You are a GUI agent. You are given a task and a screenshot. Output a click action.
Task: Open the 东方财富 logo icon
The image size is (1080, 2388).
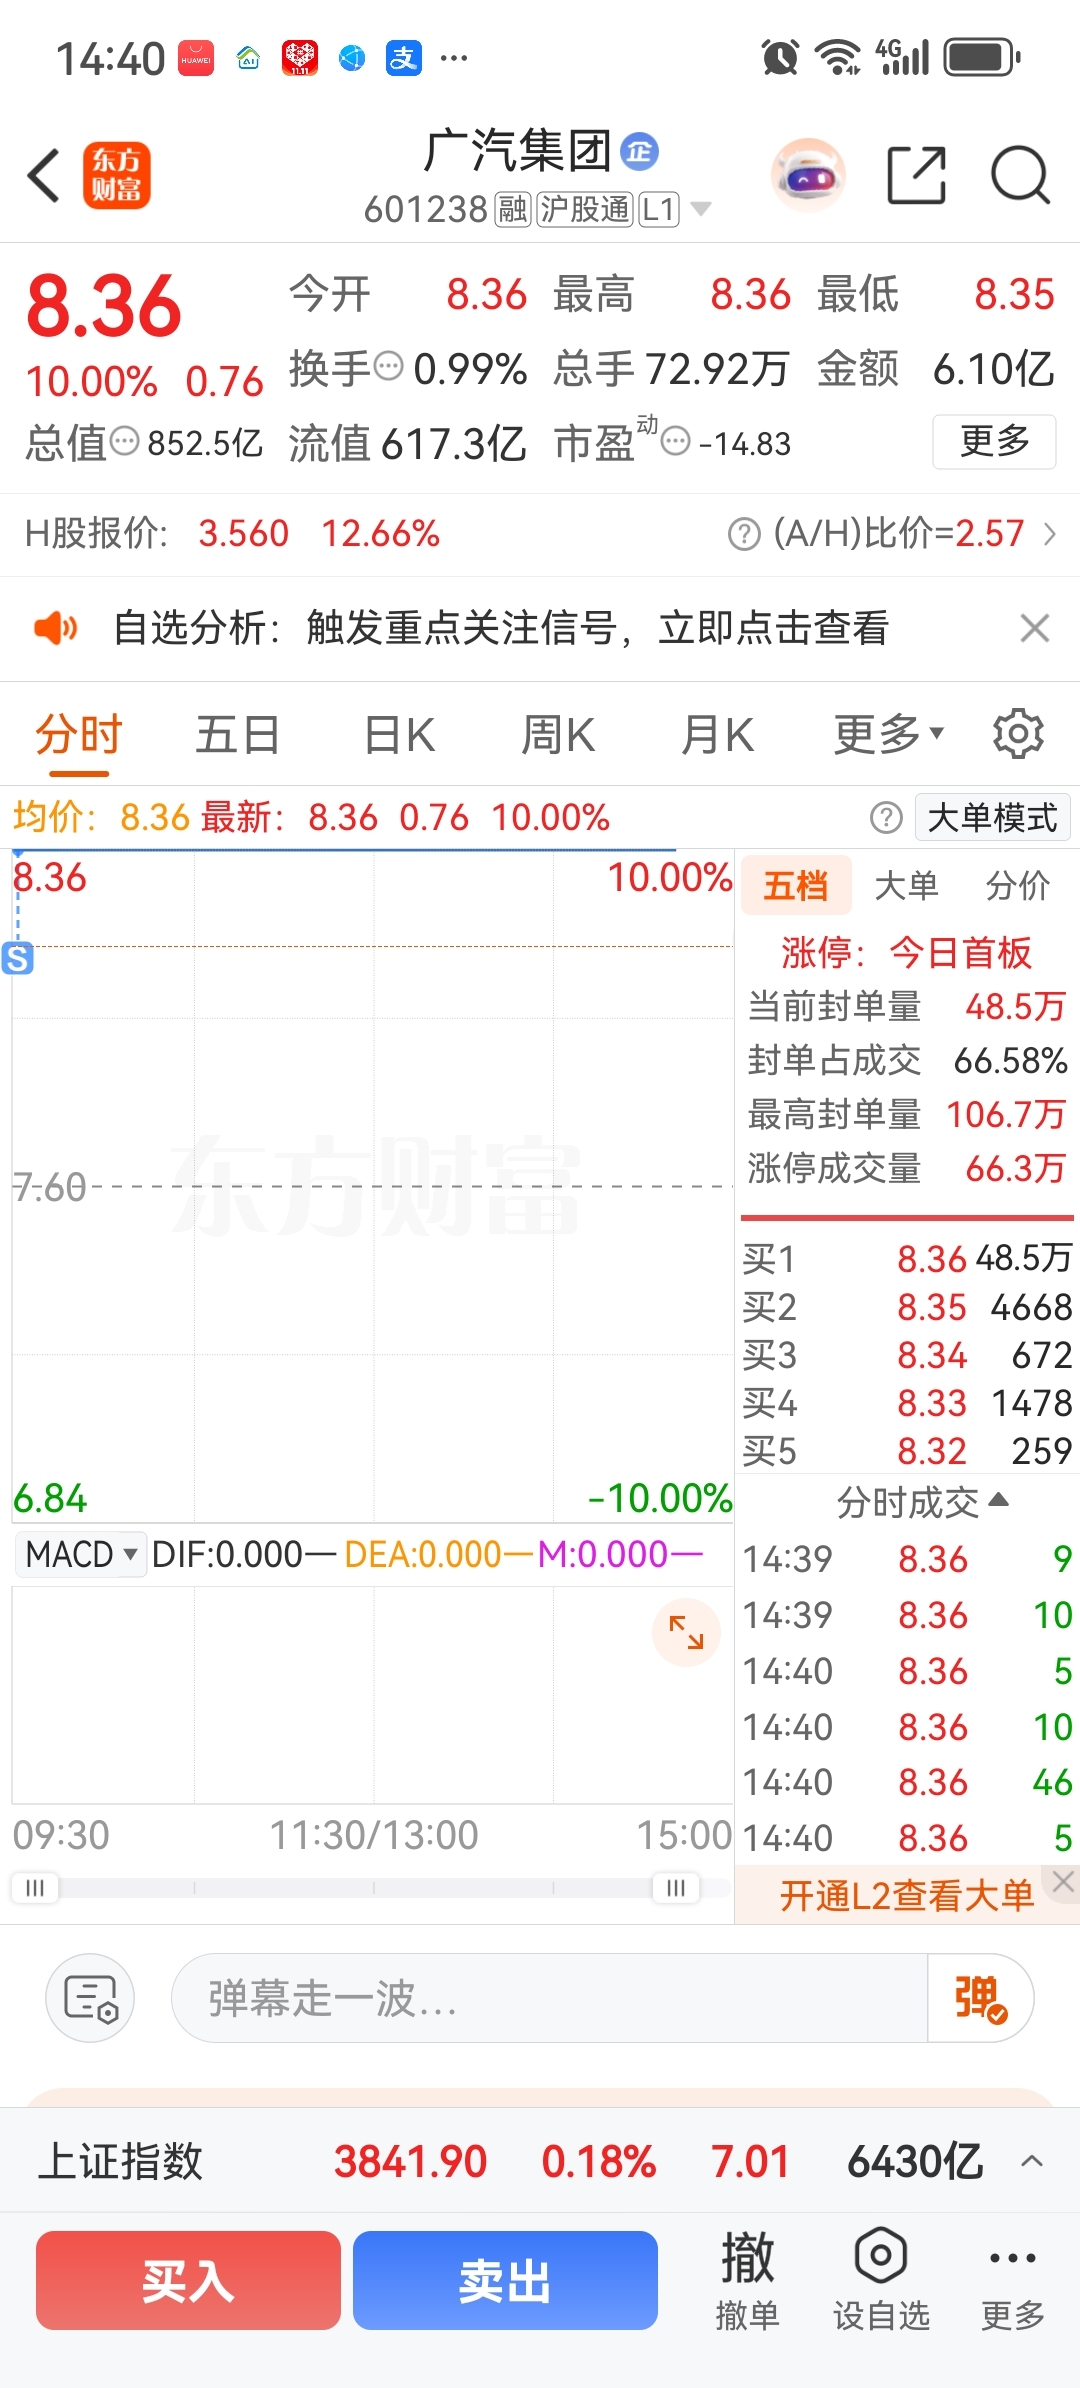(x=117, y=175)
